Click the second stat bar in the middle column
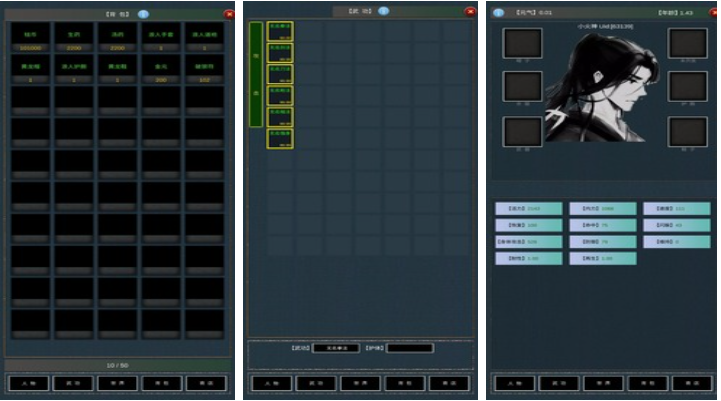Image resolution: width=721 pixels, height=401 pixels. pos(603,225)
